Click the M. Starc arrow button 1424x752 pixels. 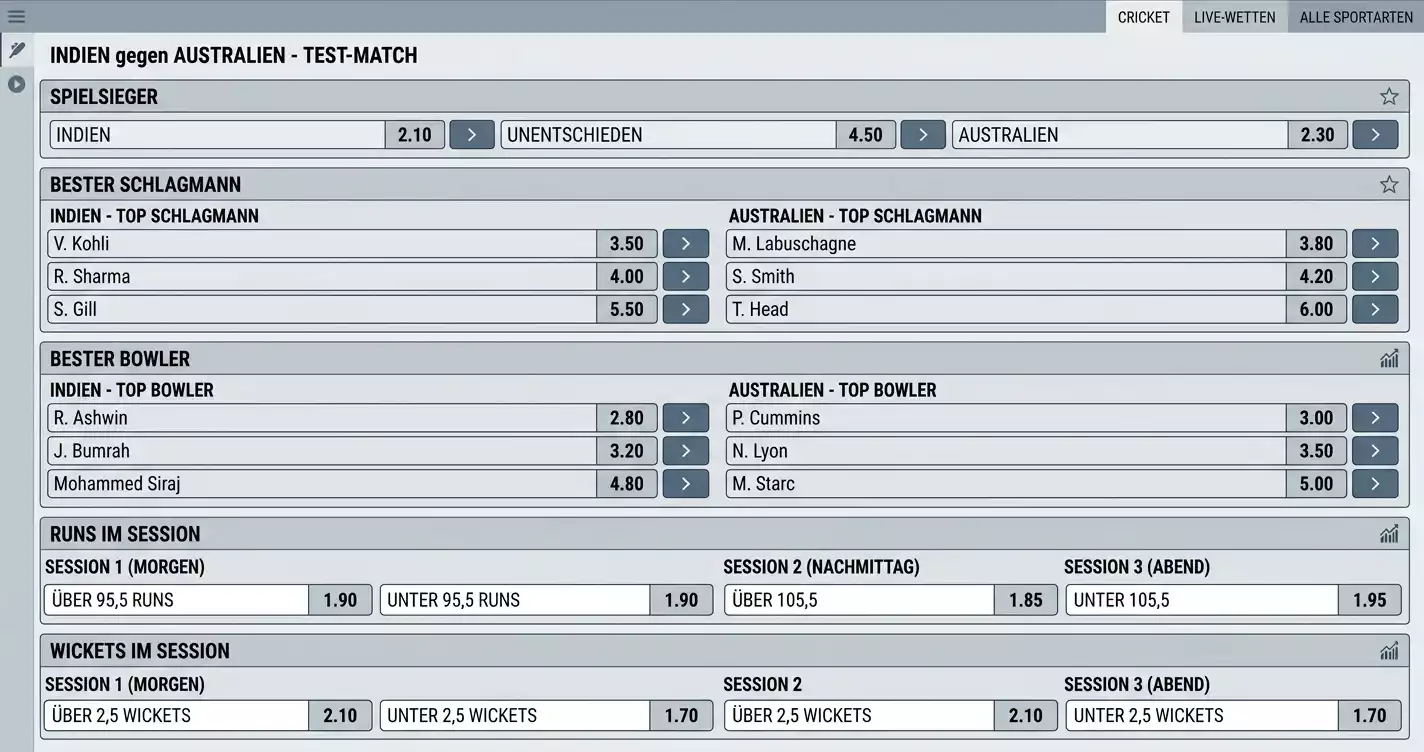(x=1375, y=484)
